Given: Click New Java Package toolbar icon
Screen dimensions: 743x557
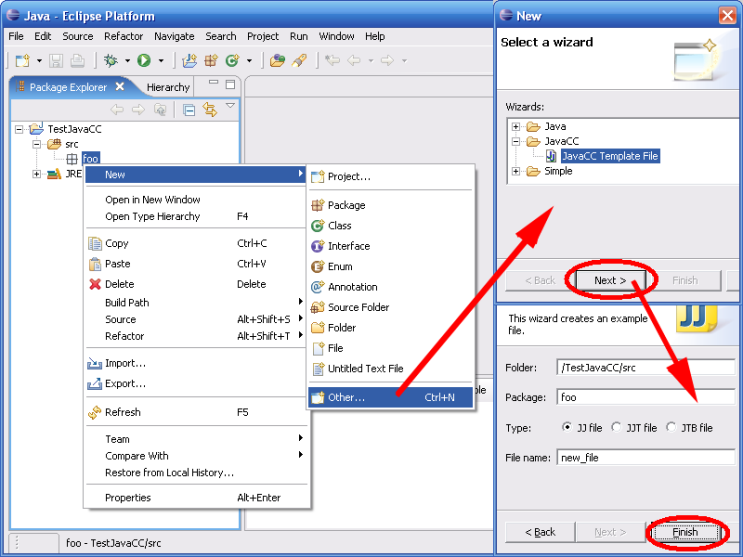Looking at the screenshot, I should pyautogui.click(x=211, y=61).
